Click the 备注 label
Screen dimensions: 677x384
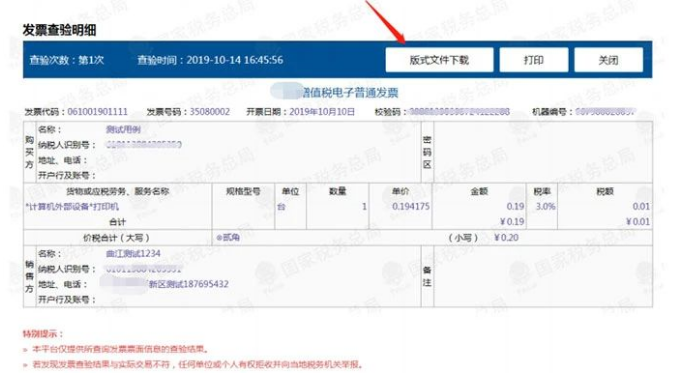[427, 276]
